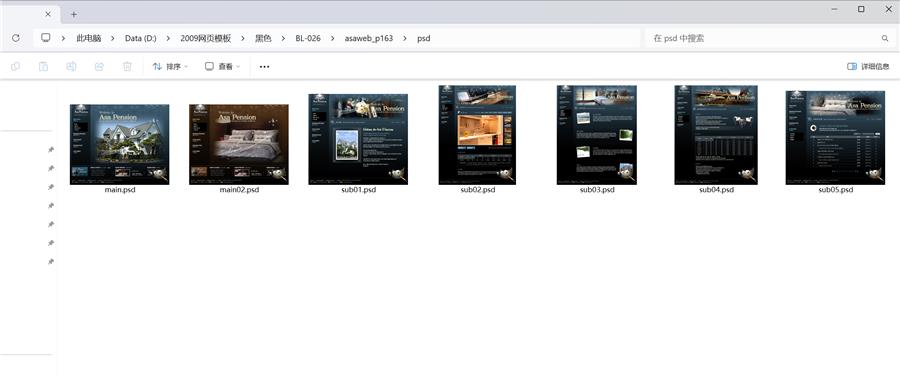900x380 pixels.
Task: Select the sub03.psd thumbnail
Action: click(x=596, y=135)
